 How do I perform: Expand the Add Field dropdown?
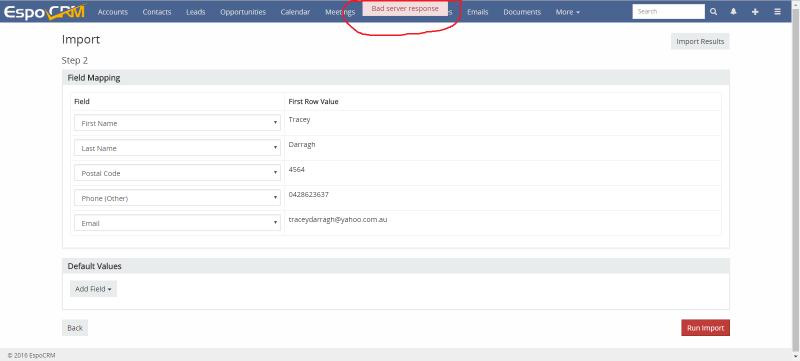pyautogui.click(x=93, y=289)
